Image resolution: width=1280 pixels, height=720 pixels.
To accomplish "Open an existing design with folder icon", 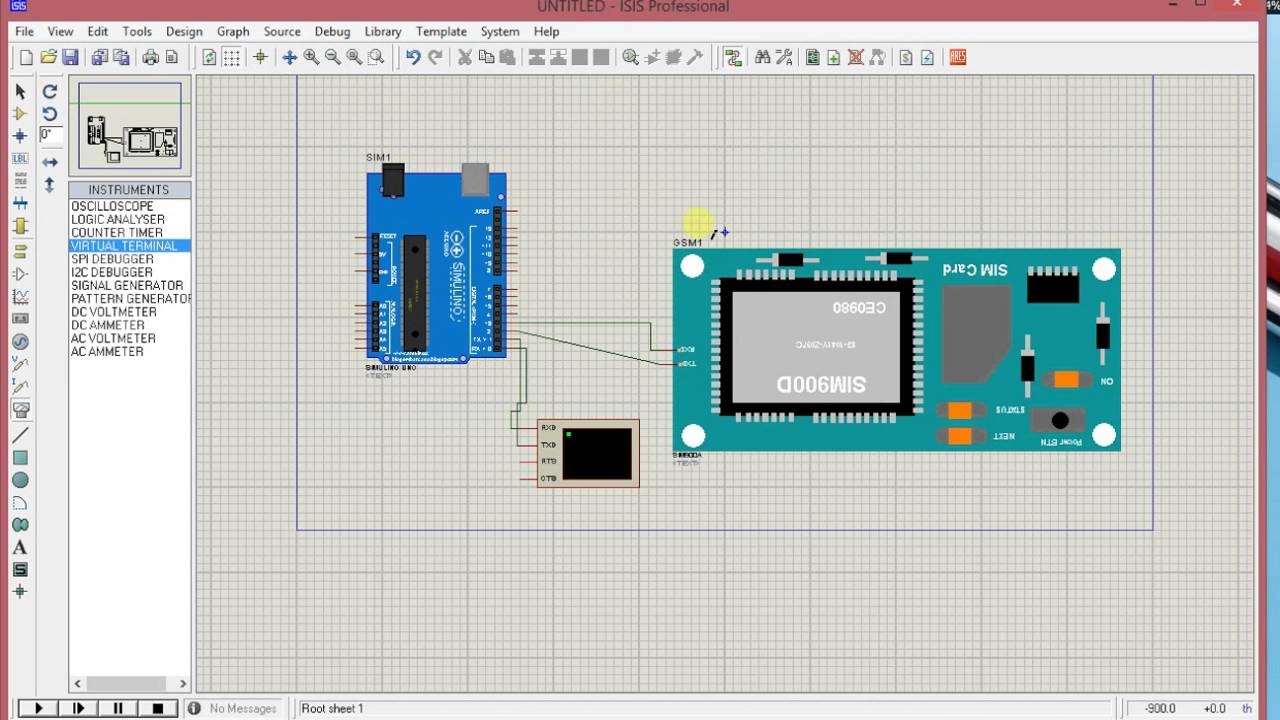I will point(48,57).
